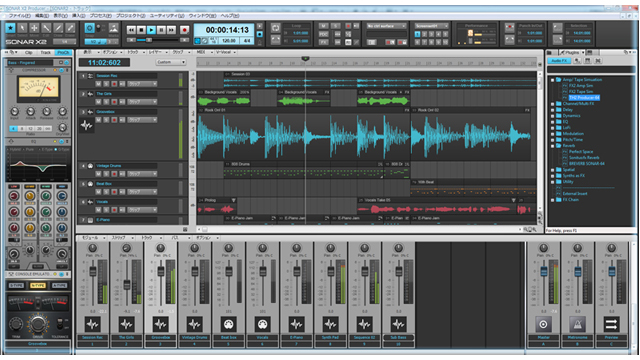Screen dimensions: 640x360
Task: Select screenset number 1 button
Action: [x=417, y=34]
